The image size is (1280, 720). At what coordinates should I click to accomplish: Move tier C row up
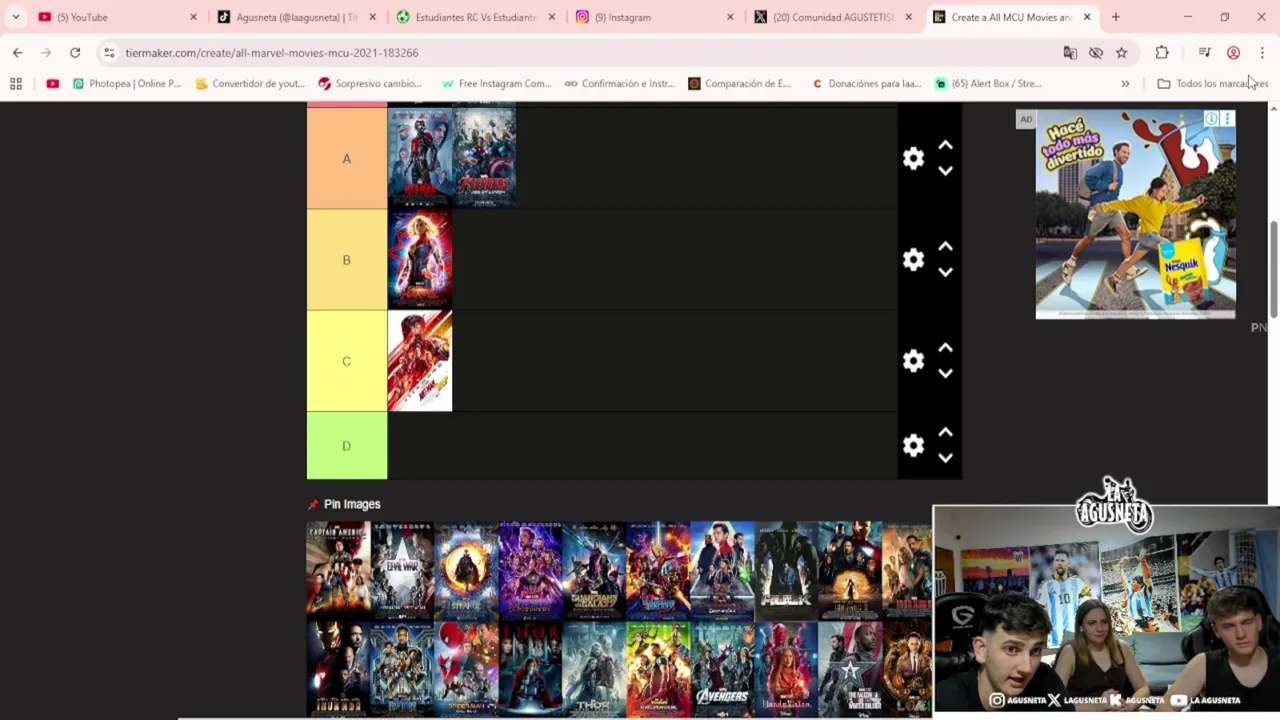click(x=945, y=348)
